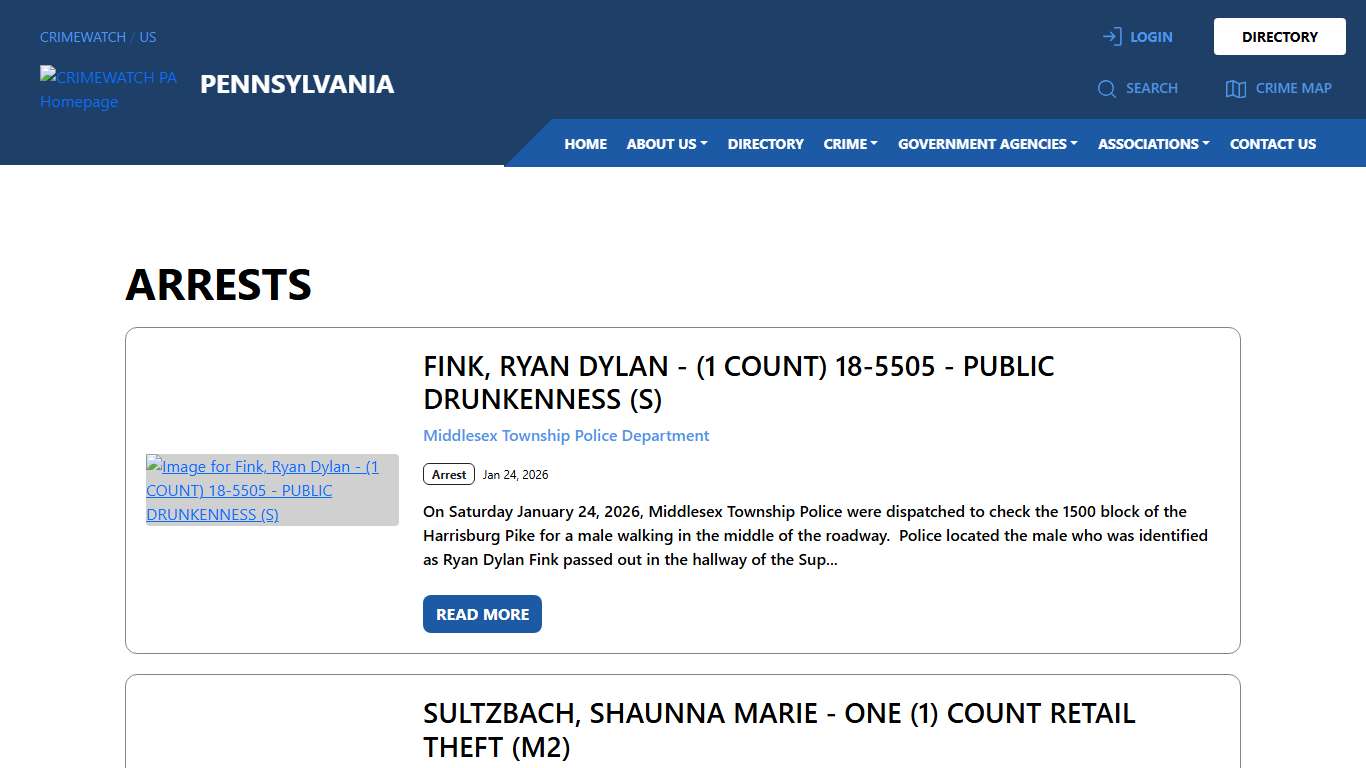
Task: Click Read More for Ryan Fink arrest
Action: pos(482,614)
